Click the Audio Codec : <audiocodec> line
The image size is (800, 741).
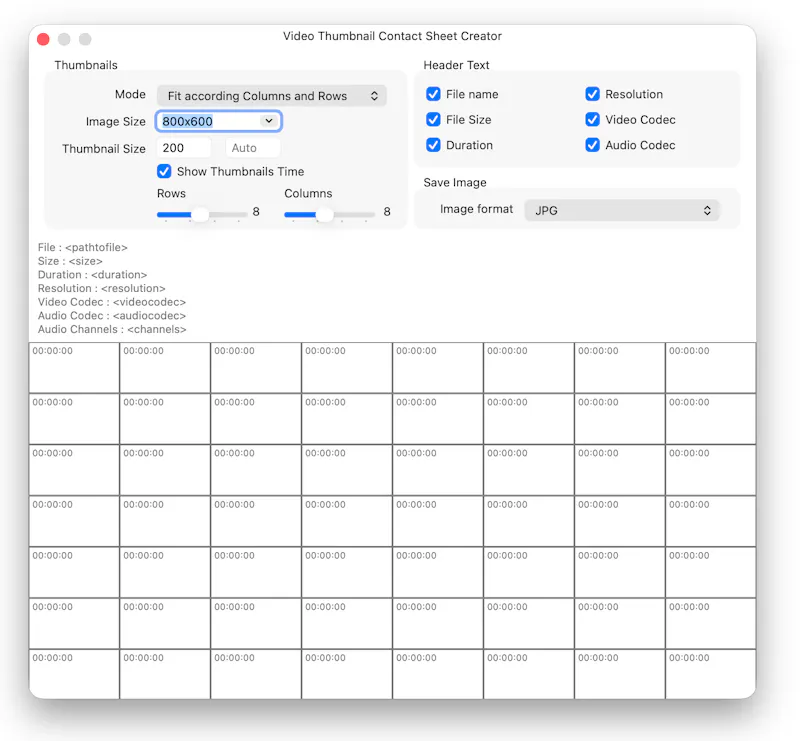(112, 316)
